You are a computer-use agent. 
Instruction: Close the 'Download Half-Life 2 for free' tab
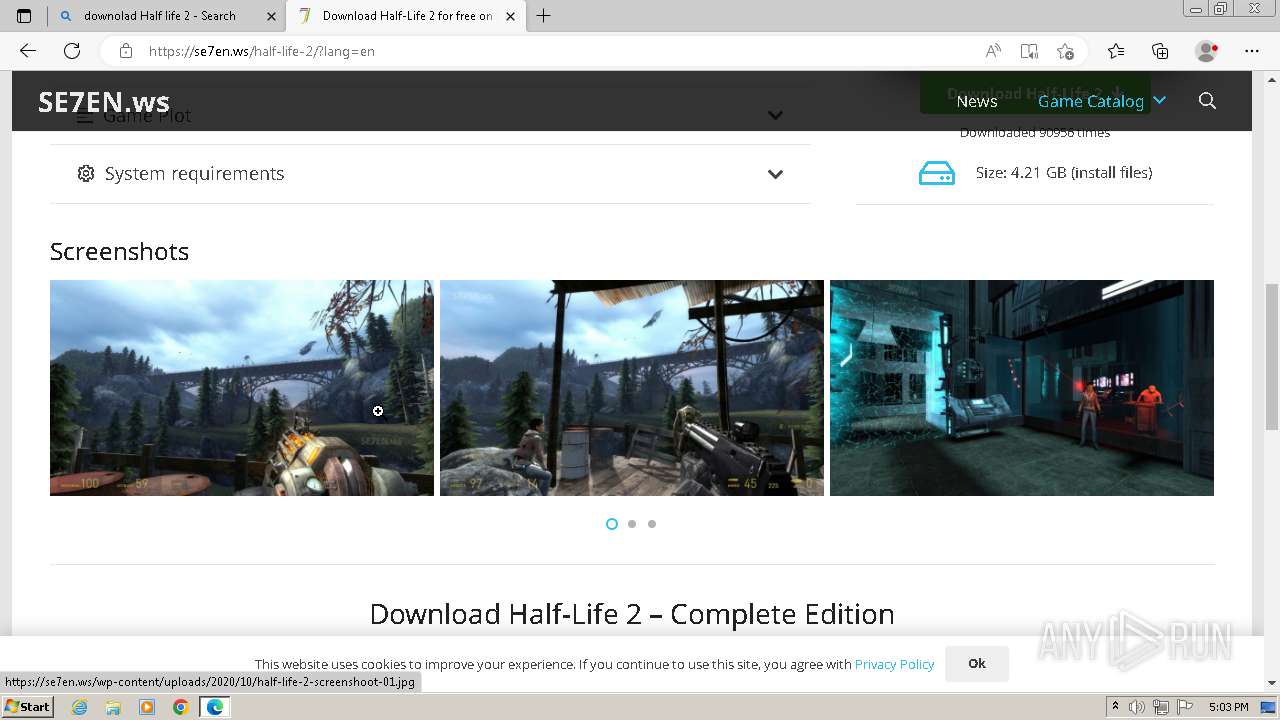point(511,16)
